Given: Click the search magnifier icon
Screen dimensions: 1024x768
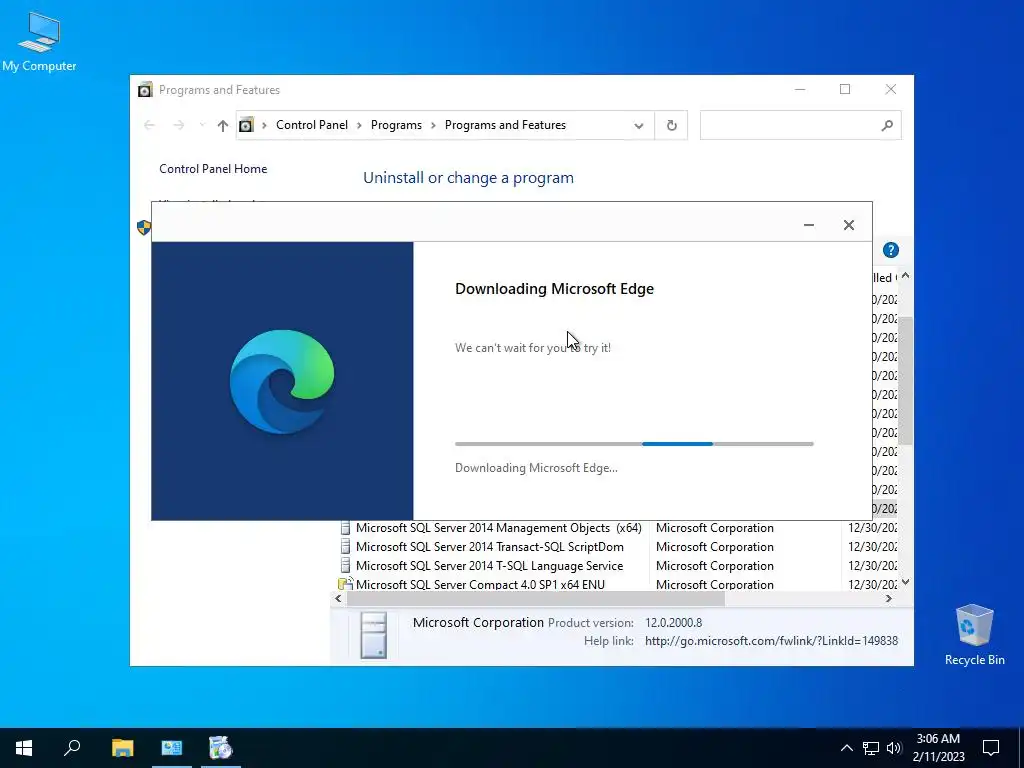Looking at the screenshot, I should click(x=887, y=125).
